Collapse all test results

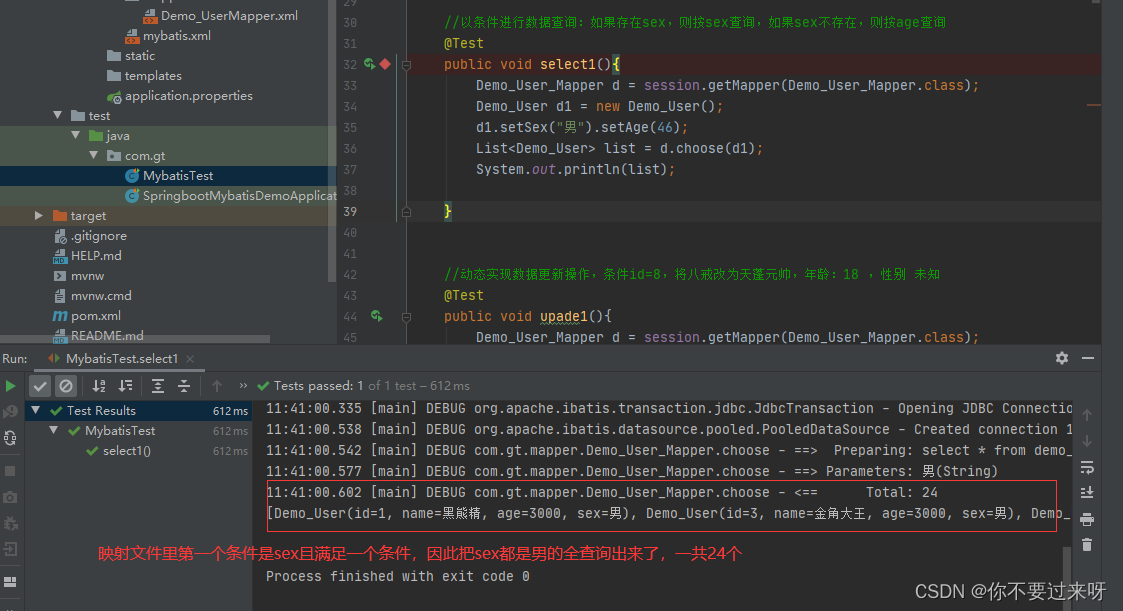pos(184,386)
